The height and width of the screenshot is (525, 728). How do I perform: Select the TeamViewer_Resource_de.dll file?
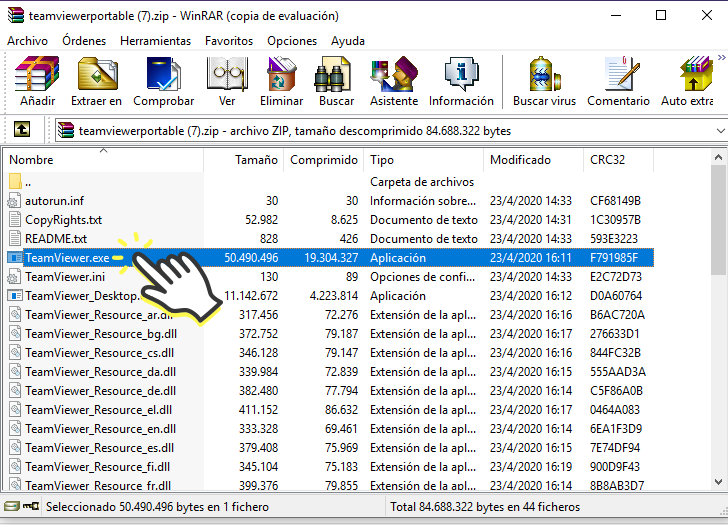[100, 391]
